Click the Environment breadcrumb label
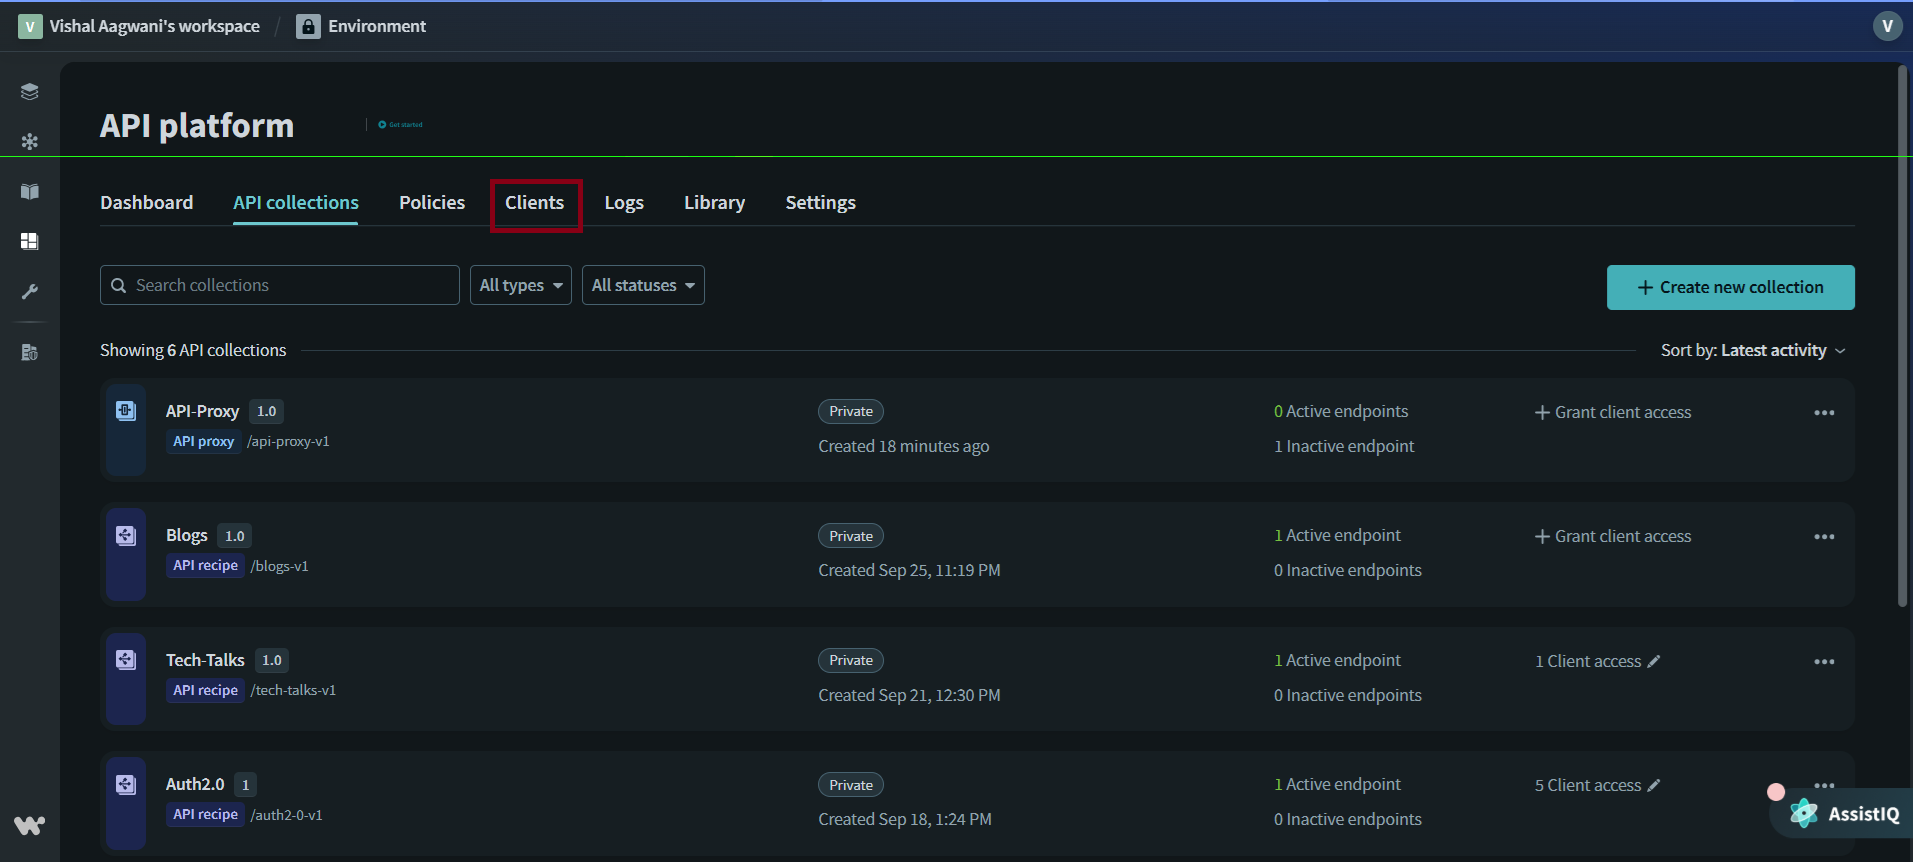 pyautogui.click(x=377, y=26)
